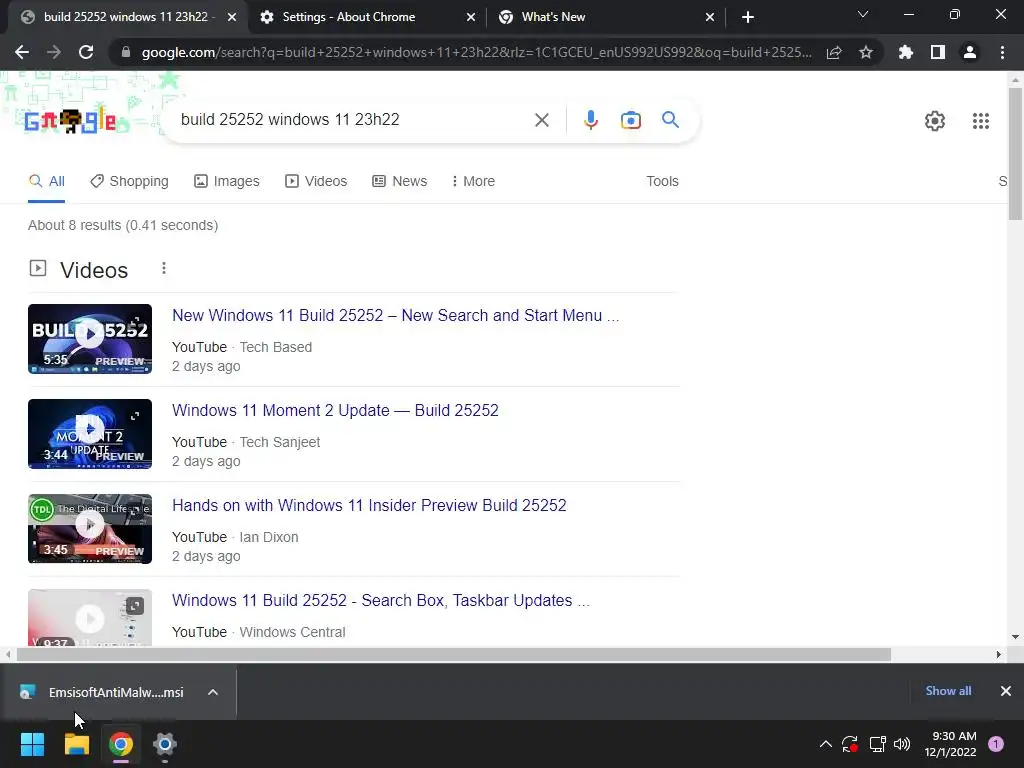This screenshot has height=768, width=1024.
Task: Open Videos section options menu
Action: click(x=164, y=268)
